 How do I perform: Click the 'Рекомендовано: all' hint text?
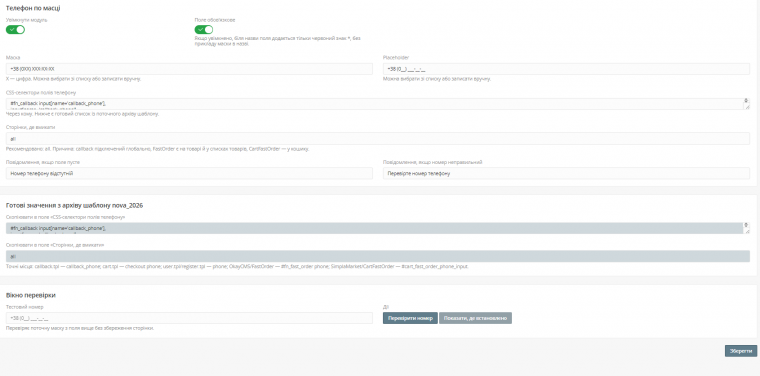[x=158, y=149]
